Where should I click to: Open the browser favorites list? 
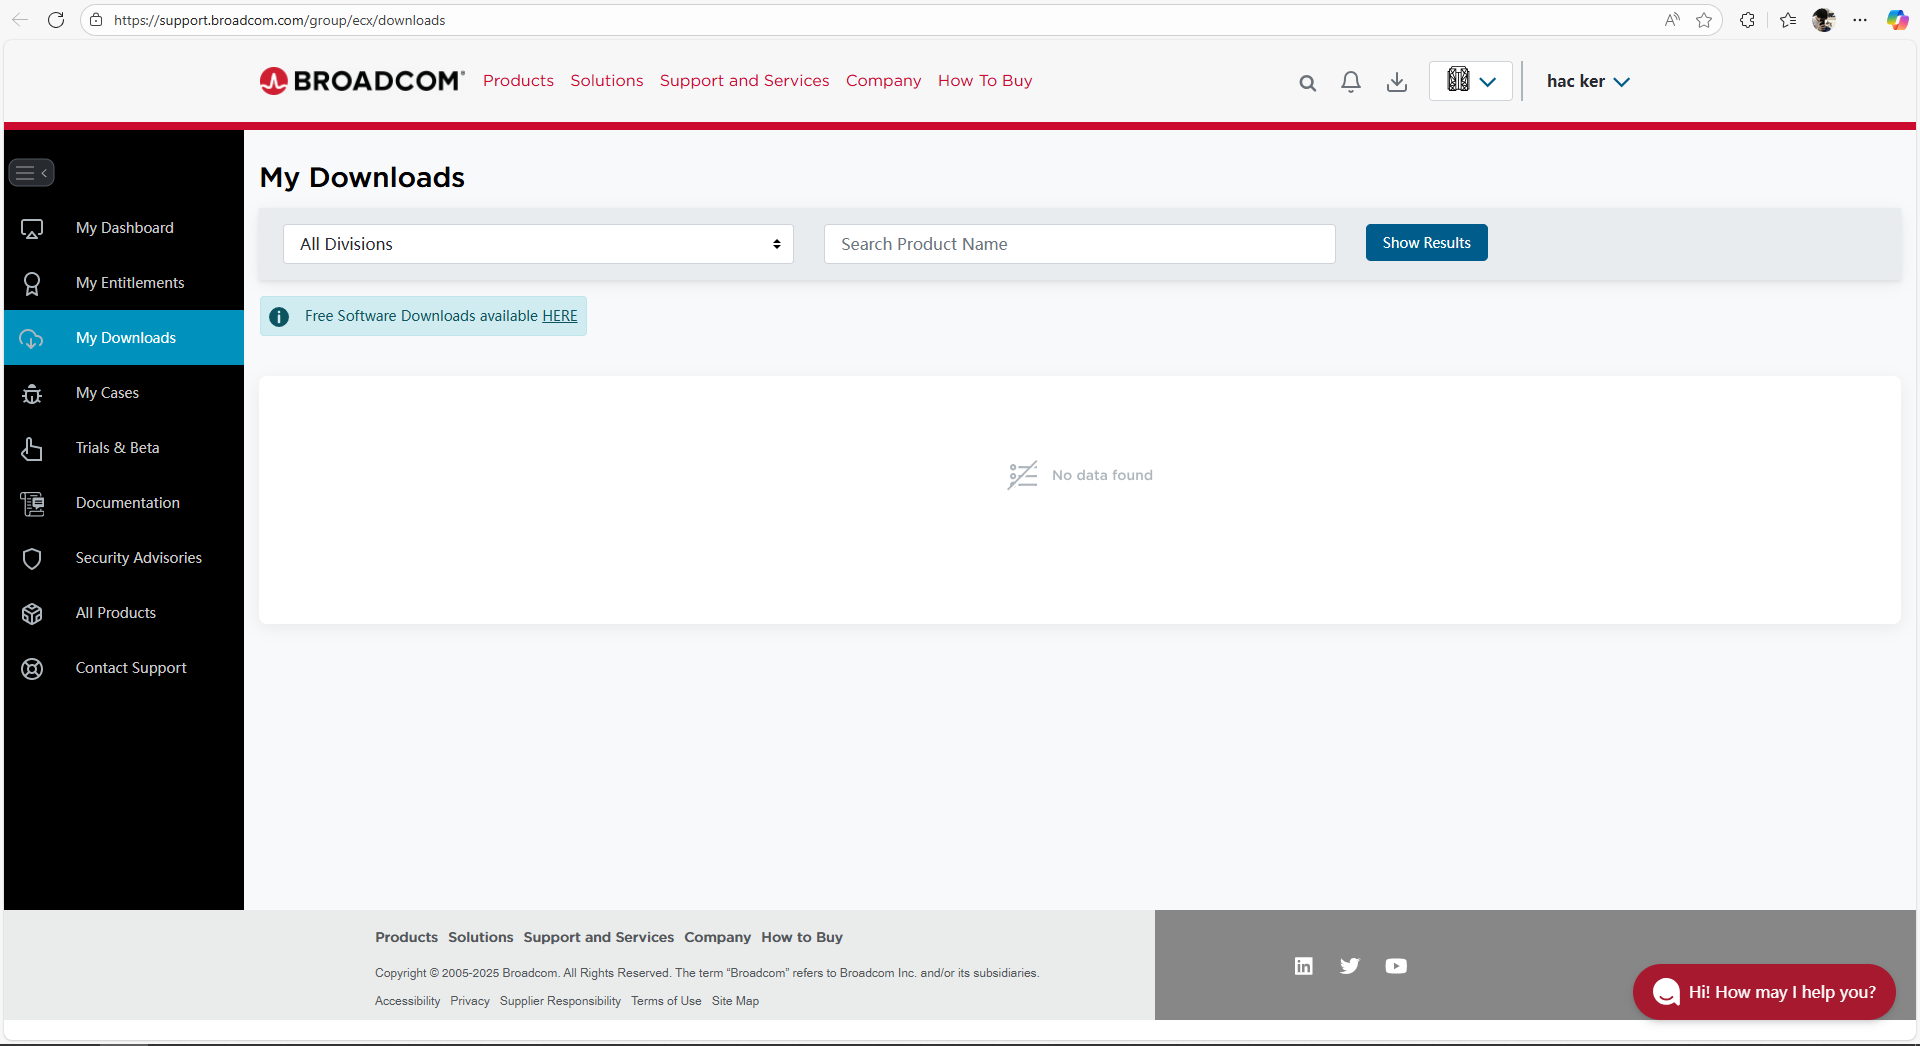click(x=1788, y=20)
